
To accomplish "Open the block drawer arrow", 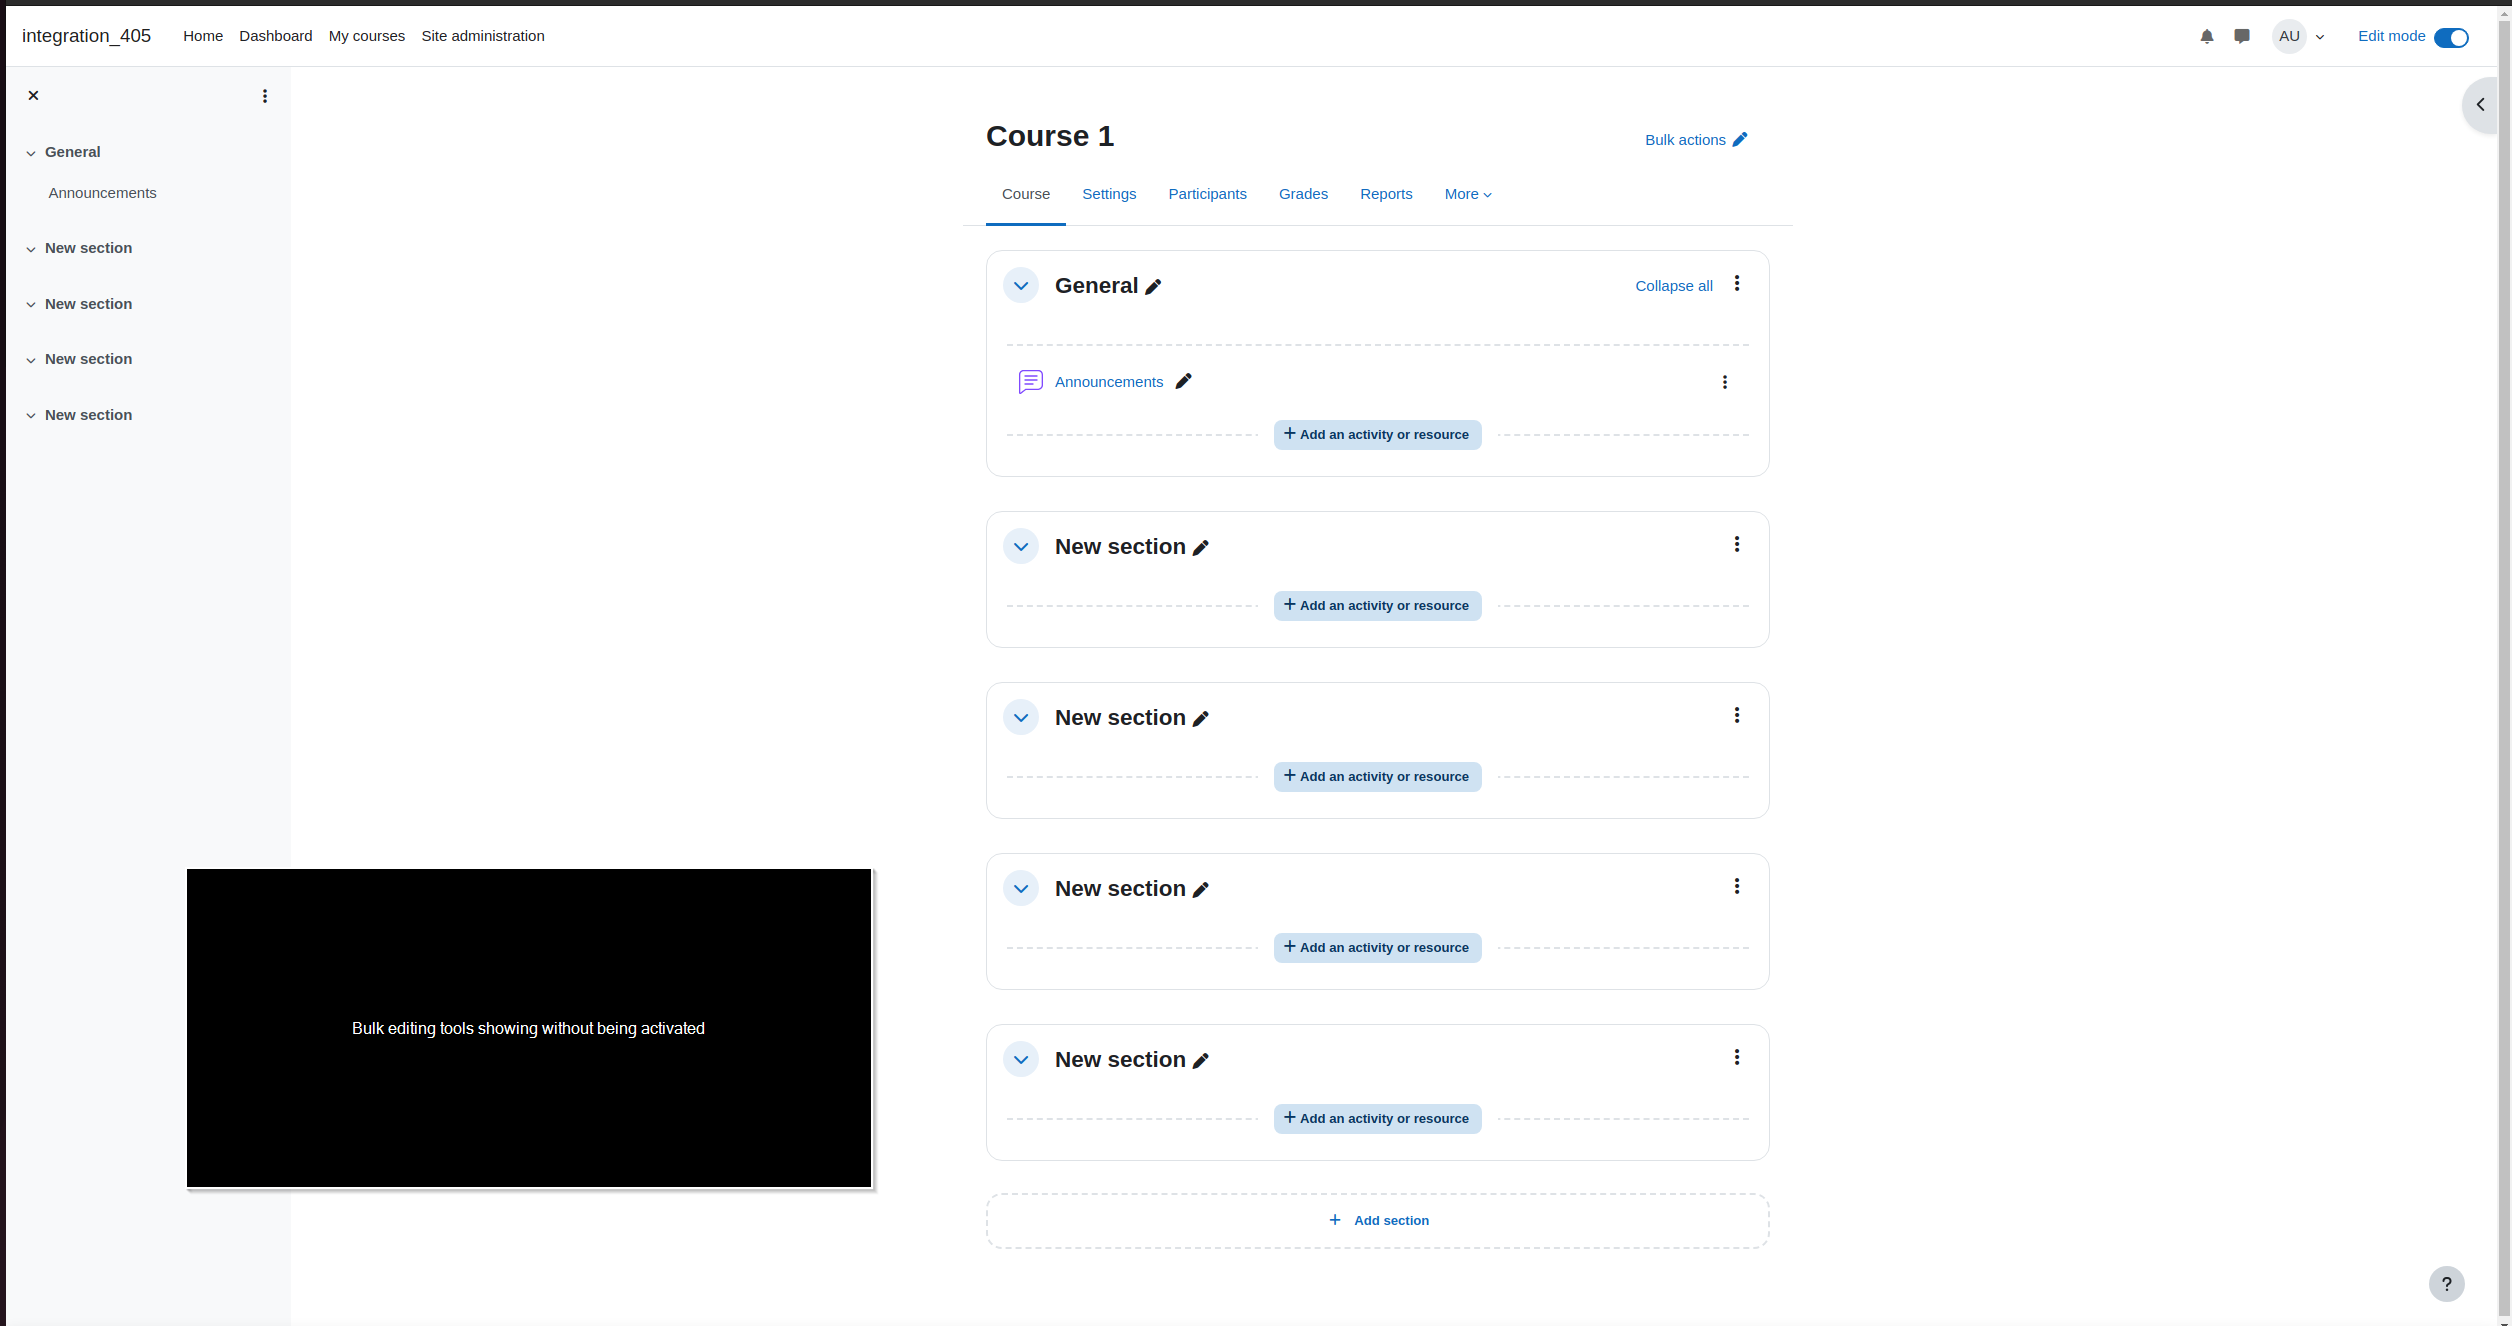I will tap(2480, 105).
